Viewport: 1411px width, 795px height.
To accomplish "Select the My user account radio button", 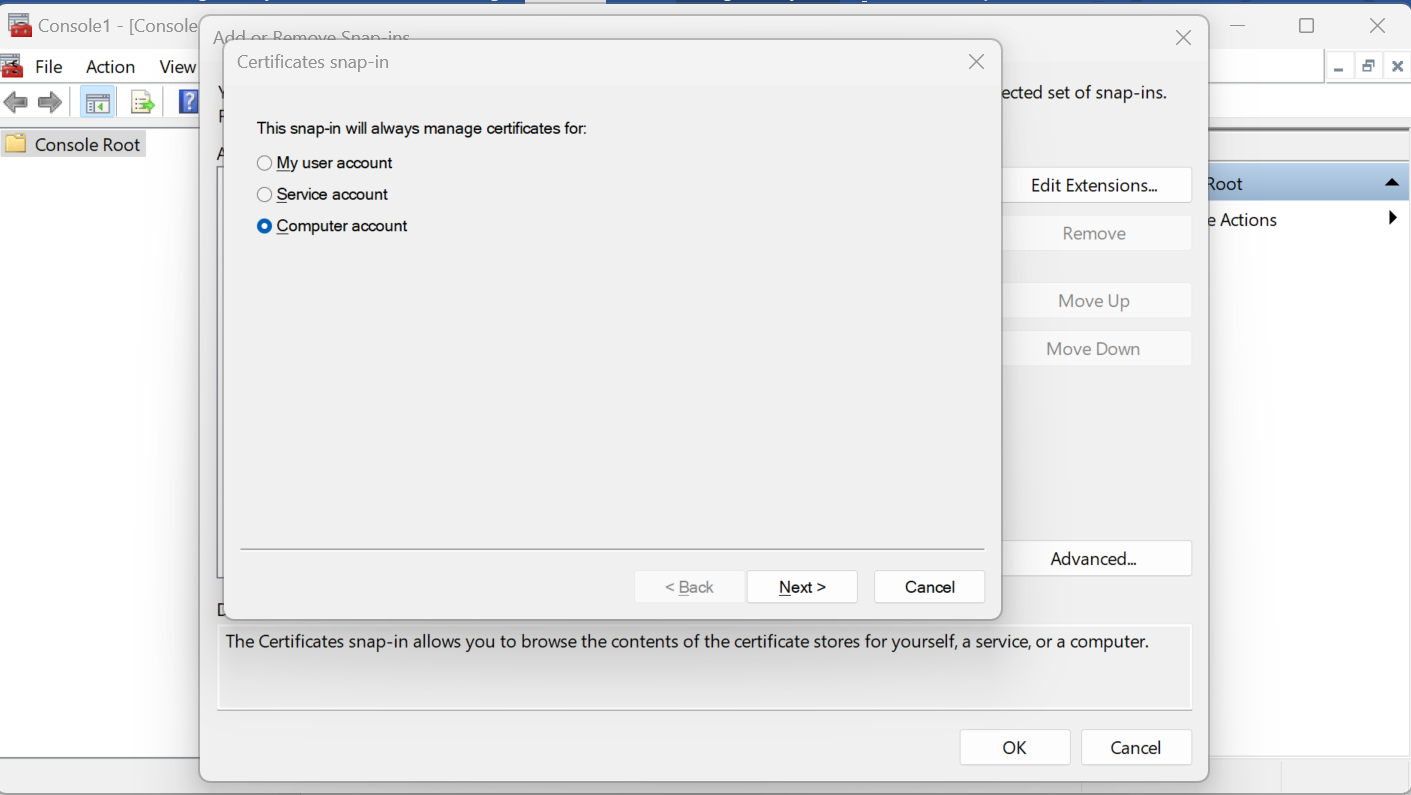I will pyautogui.click(x=265, y=163).
